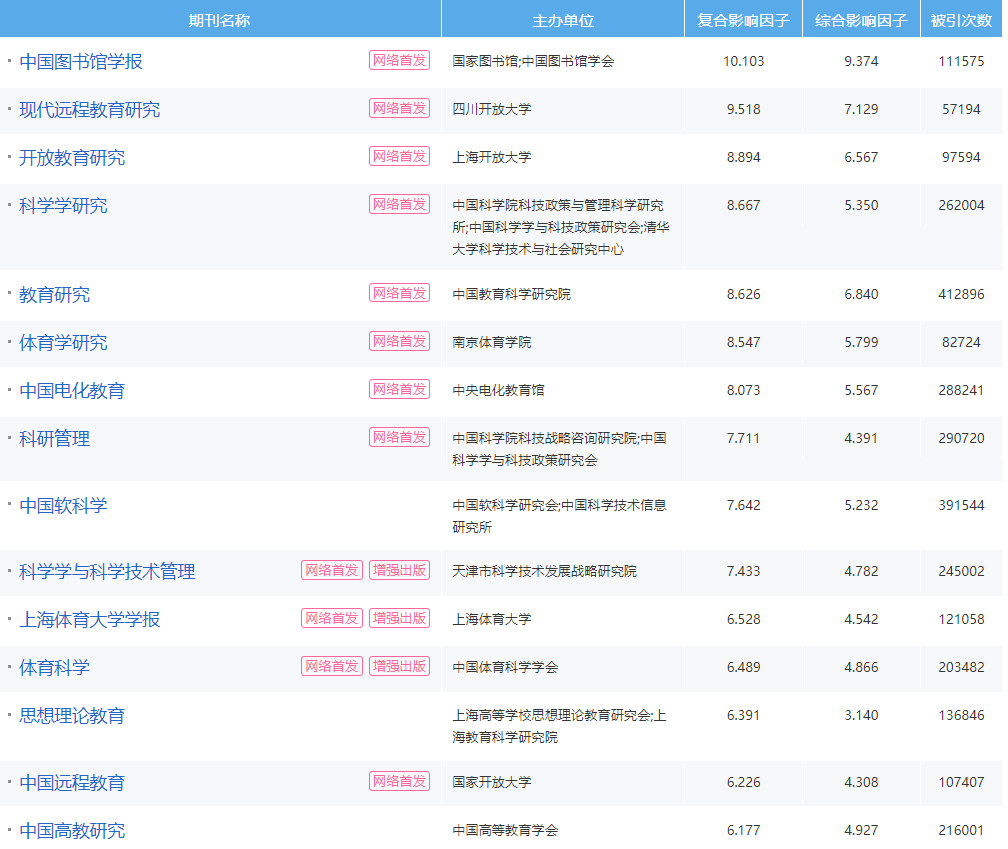This screenshot has height=849, width=1008.
Task: Click 增强出版 tag for 体育科学
Action: [x=399, y=666]
